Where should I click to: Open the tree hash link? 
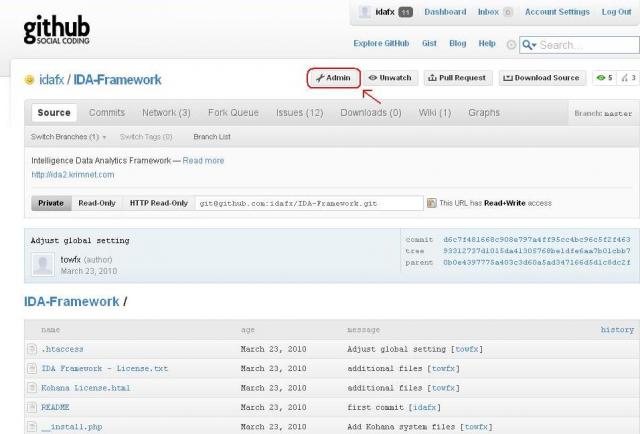(537, 251)
